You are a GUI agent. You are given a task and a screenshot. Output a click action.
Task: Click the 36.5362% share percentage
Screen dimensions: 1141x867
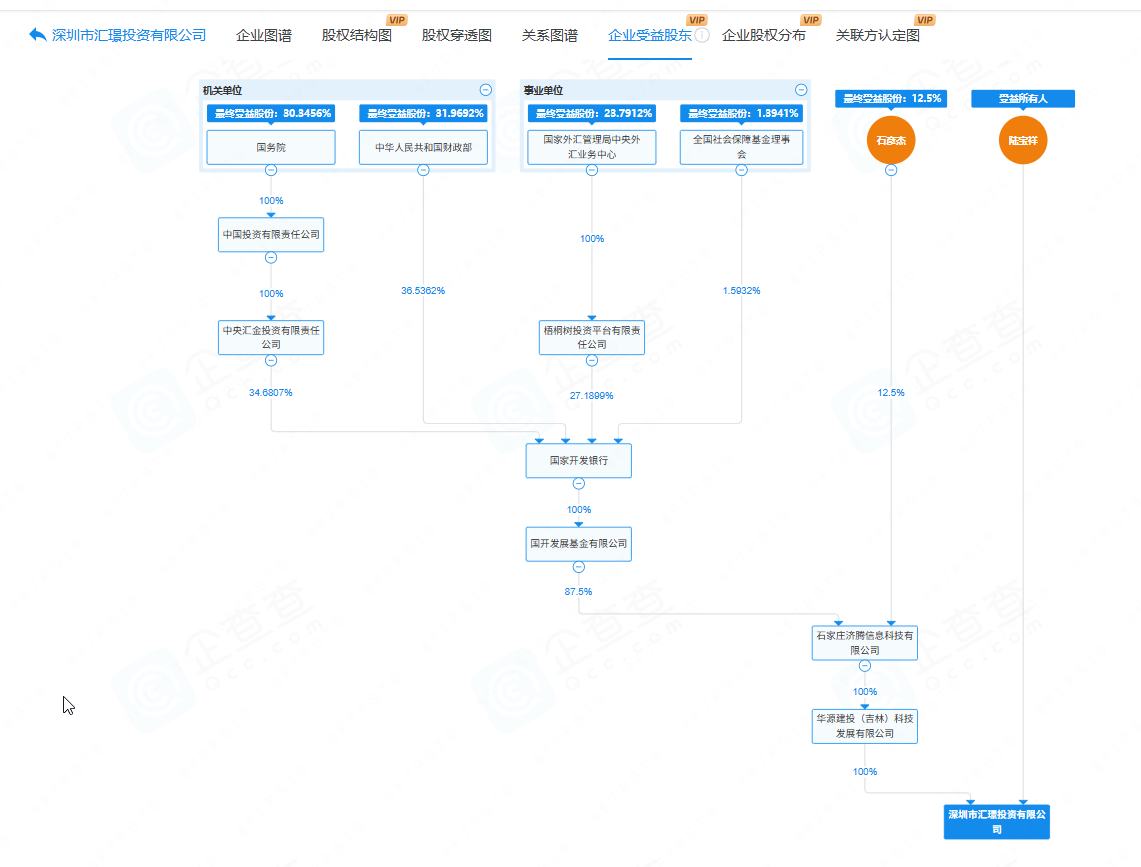pyautogui.click(x=423, y=290)
